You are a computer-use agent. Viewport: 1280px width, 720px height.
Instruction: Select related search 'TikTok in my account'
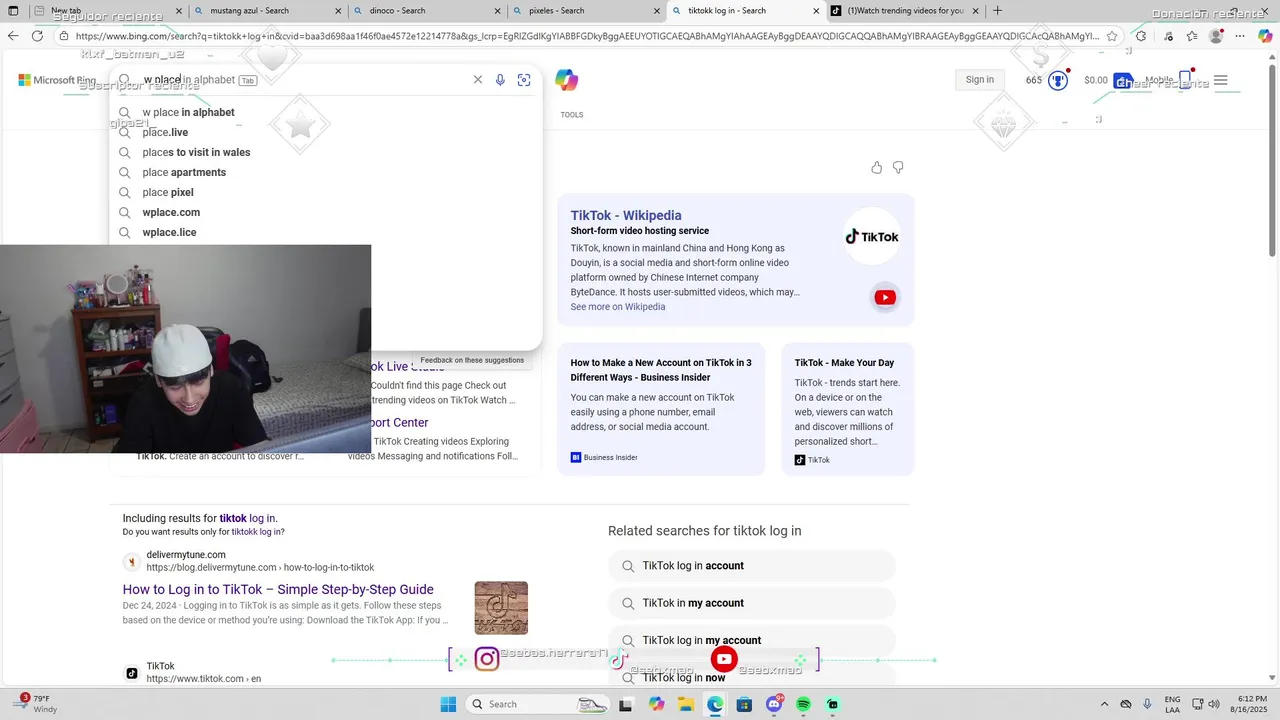click(x=752, y=603)
